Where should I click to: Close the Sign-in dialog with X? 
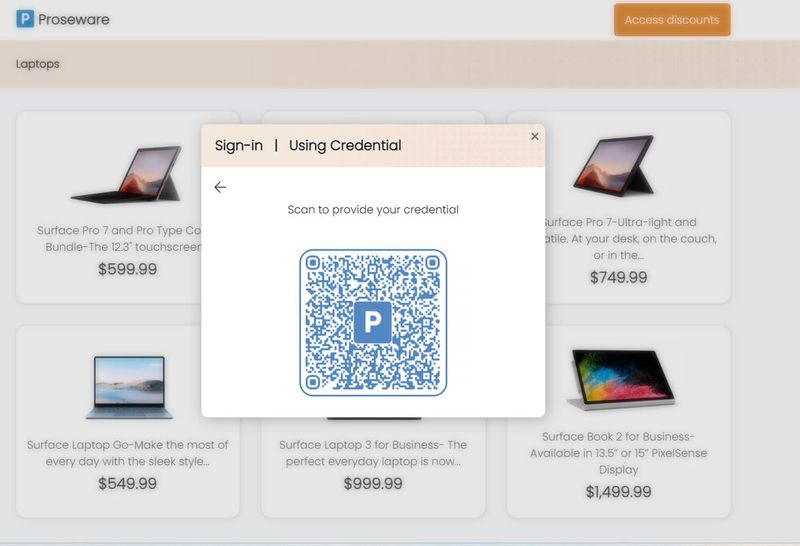534,136
